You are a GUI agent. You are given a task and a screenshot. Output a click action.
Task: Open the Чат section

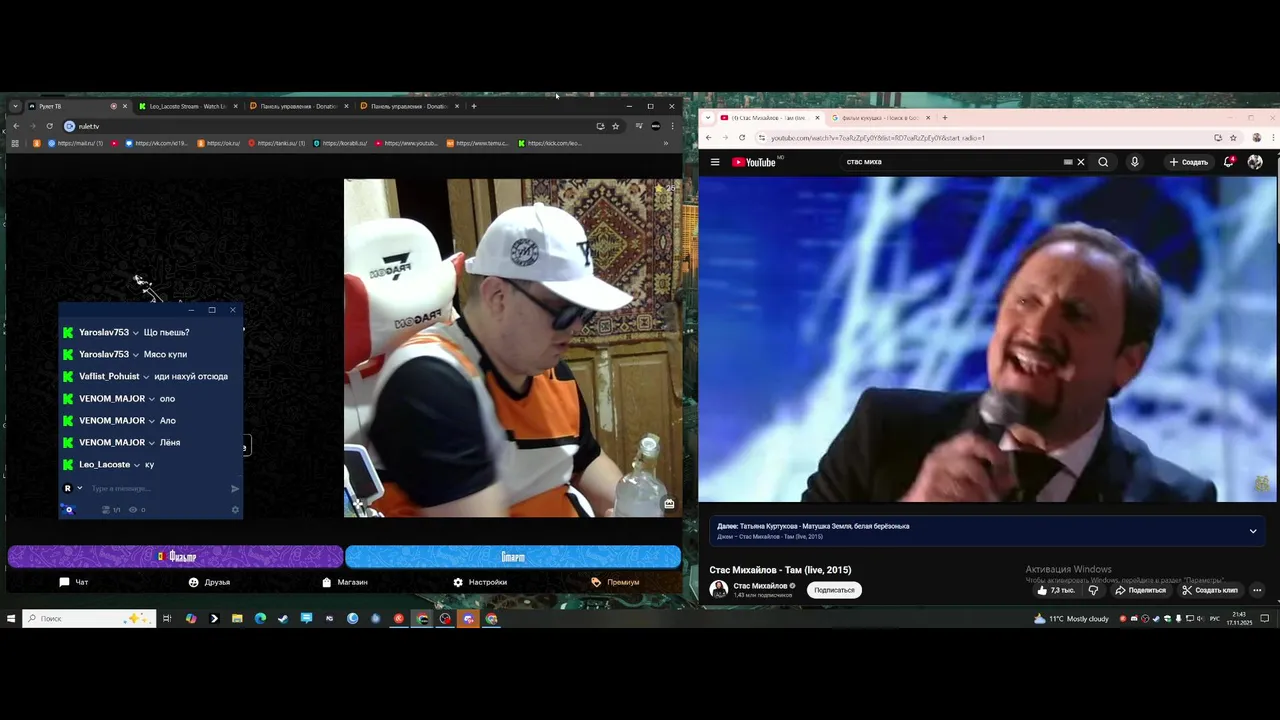(x=74, y=582)
